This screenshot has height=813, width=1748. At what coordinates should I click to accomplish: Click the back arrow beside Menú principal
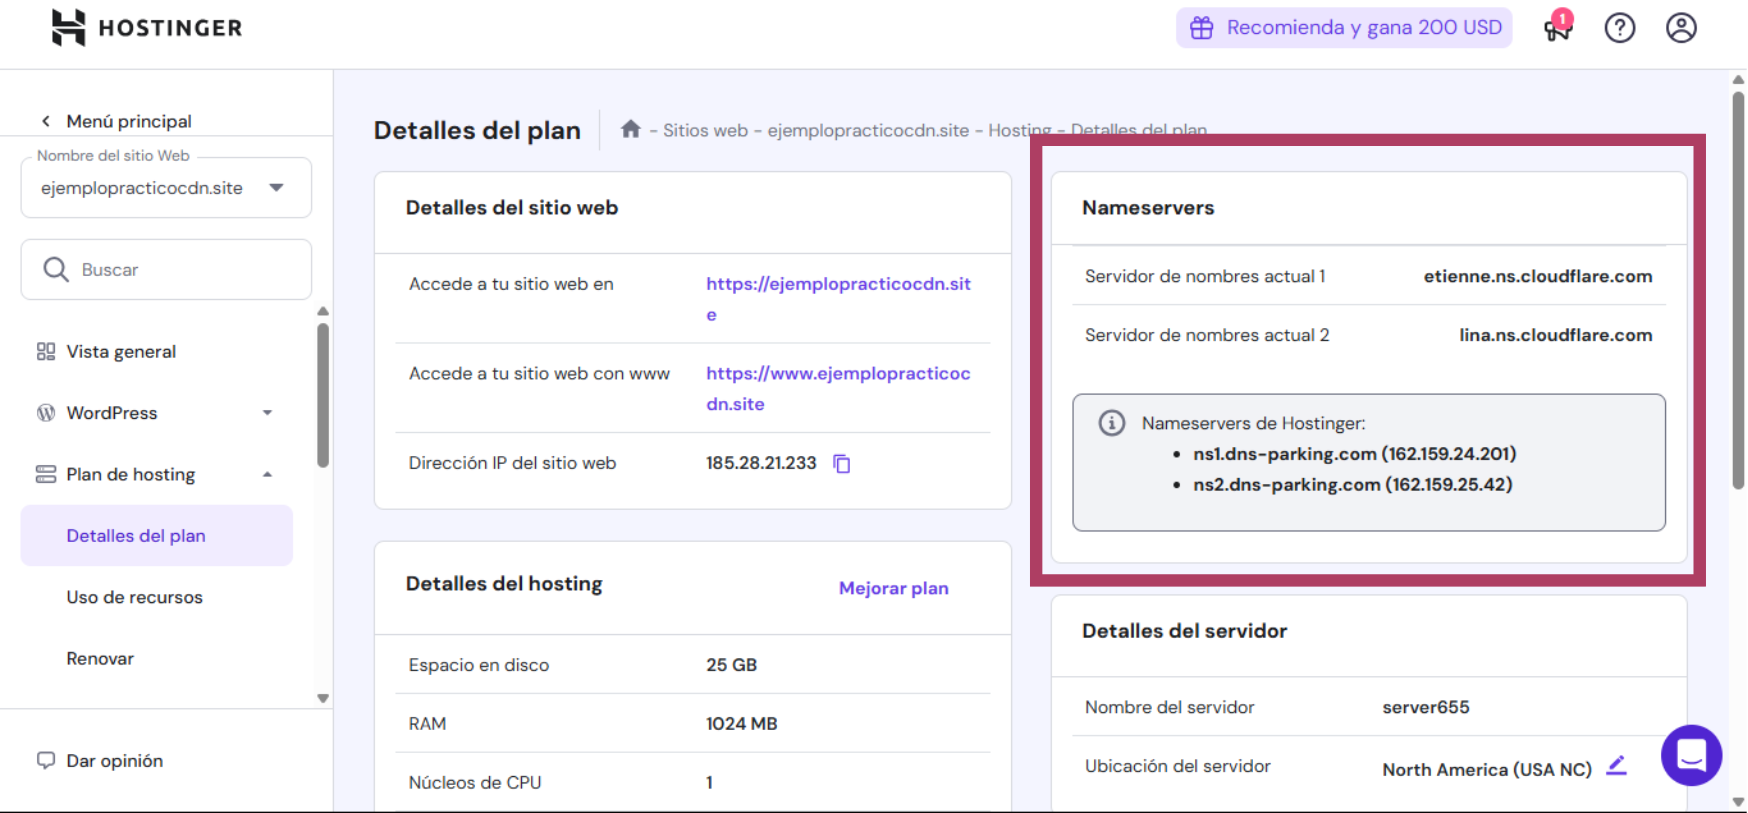click(46, 121)
